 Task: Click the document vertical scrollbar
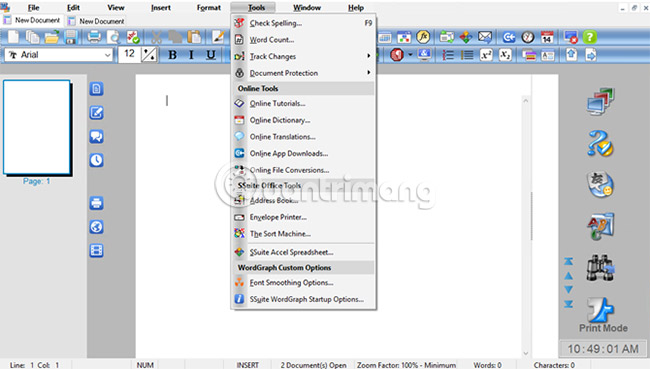(x=526, y=227)
